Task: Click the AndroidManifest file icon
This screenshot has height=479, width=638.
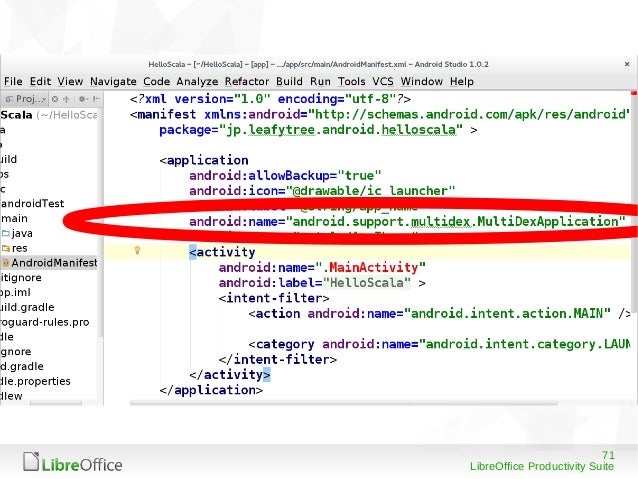Action: [6, 263]
